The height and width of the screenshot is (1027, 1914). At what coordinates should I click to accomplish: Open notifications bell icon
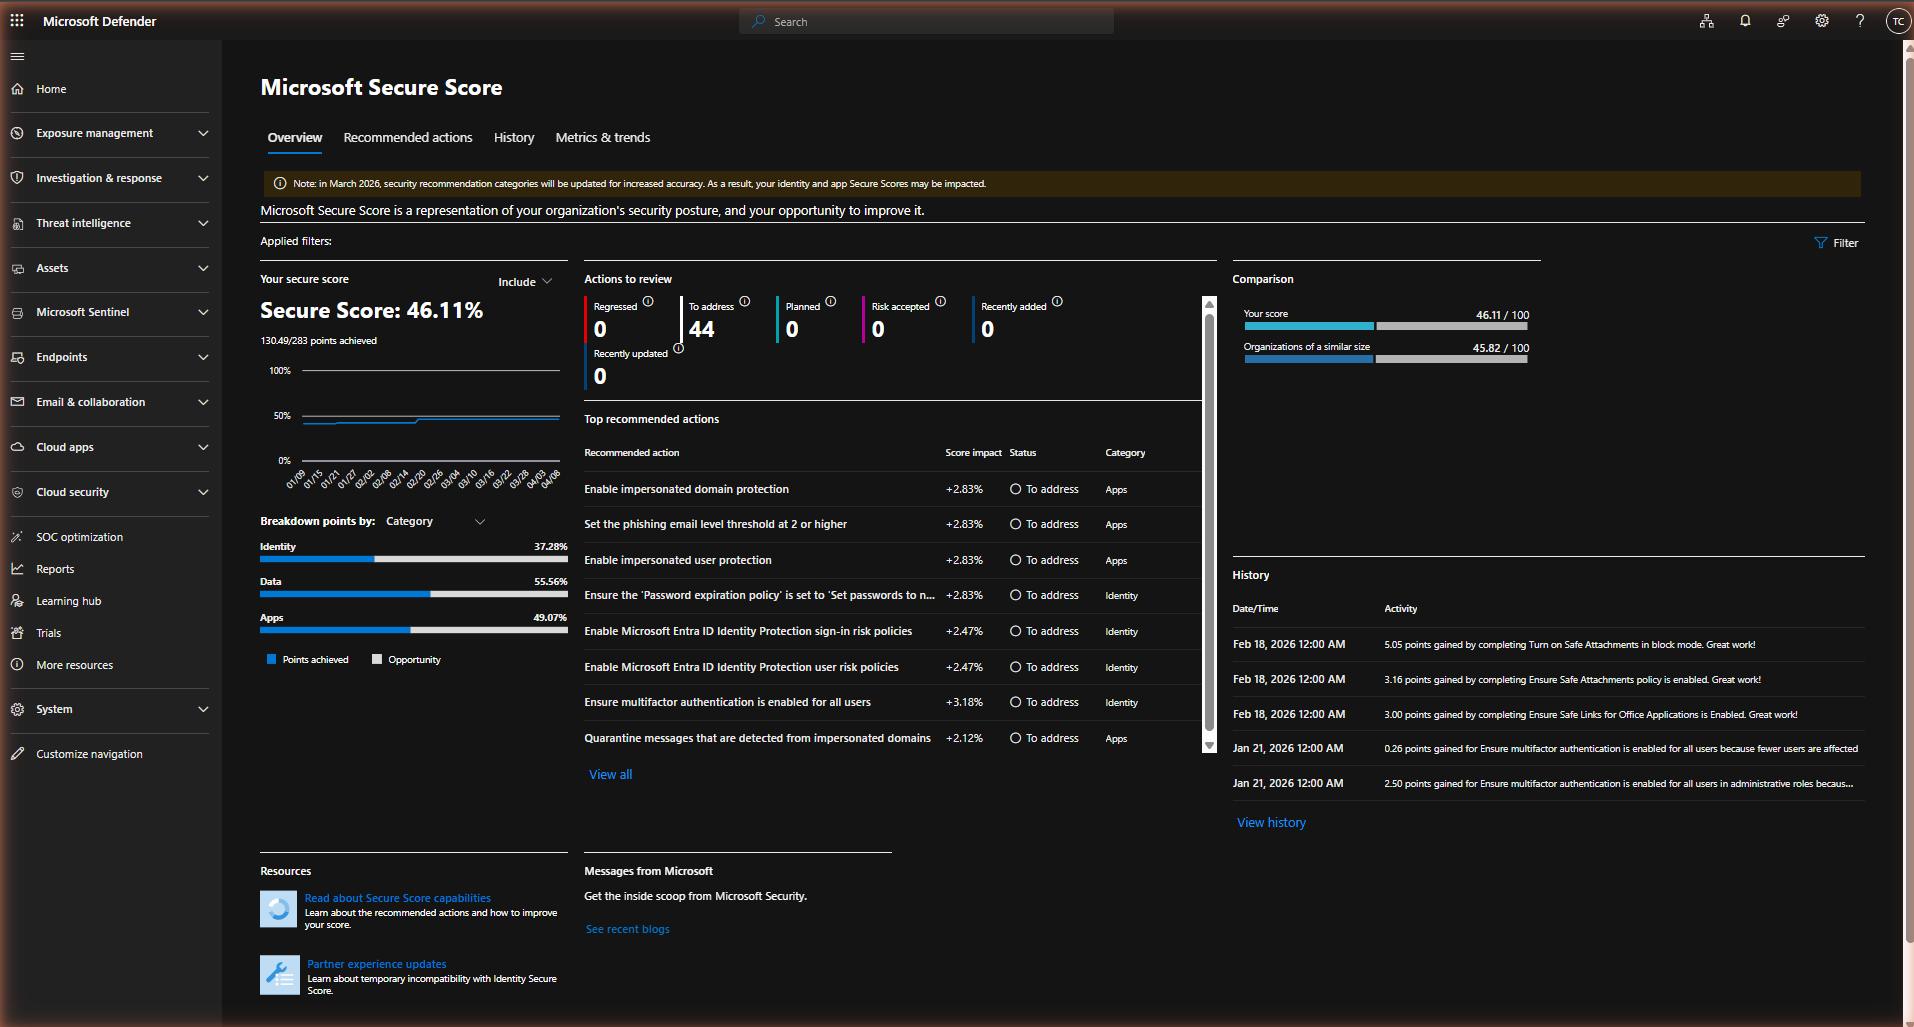coord(1745,21)
